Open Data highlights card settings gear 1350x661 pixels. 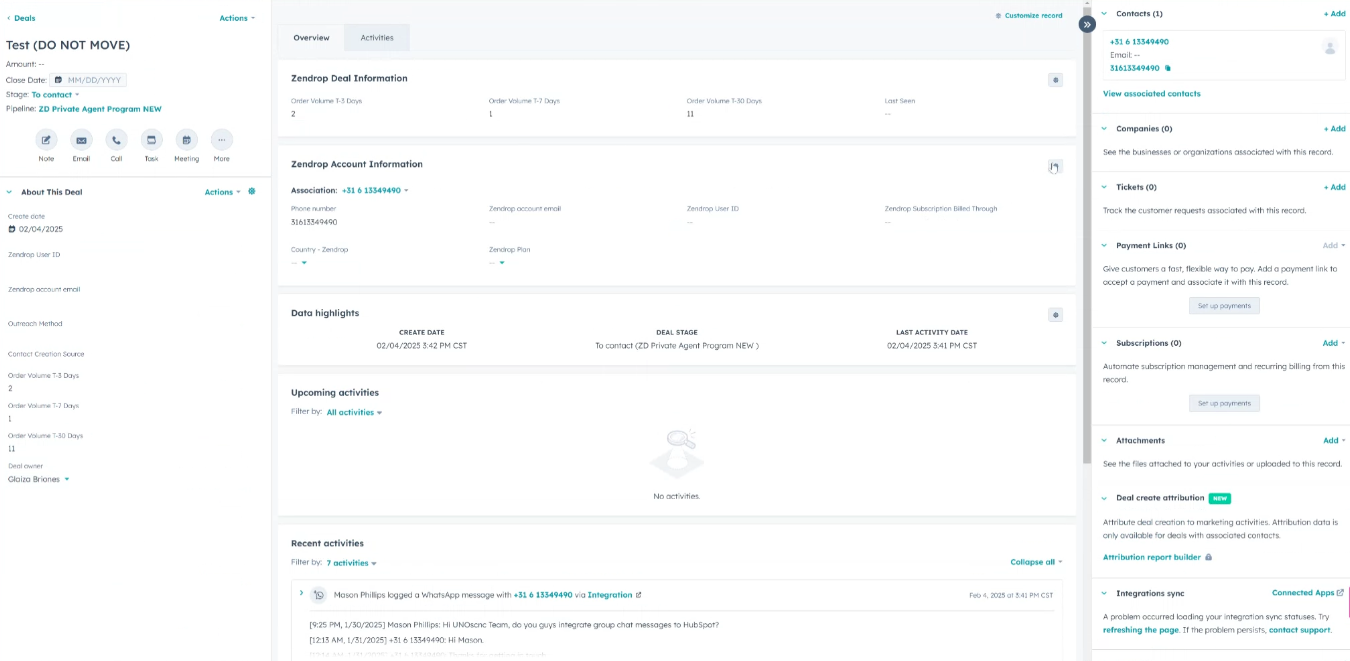pos(1055,314)
